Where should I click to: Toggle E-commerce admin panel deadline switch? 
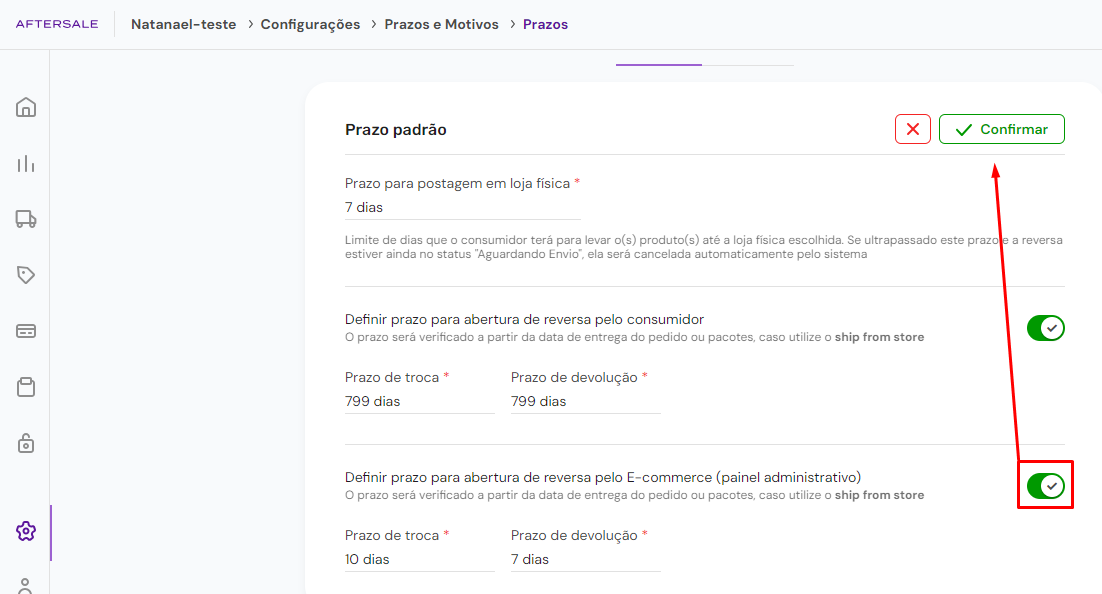point(1046,486)
